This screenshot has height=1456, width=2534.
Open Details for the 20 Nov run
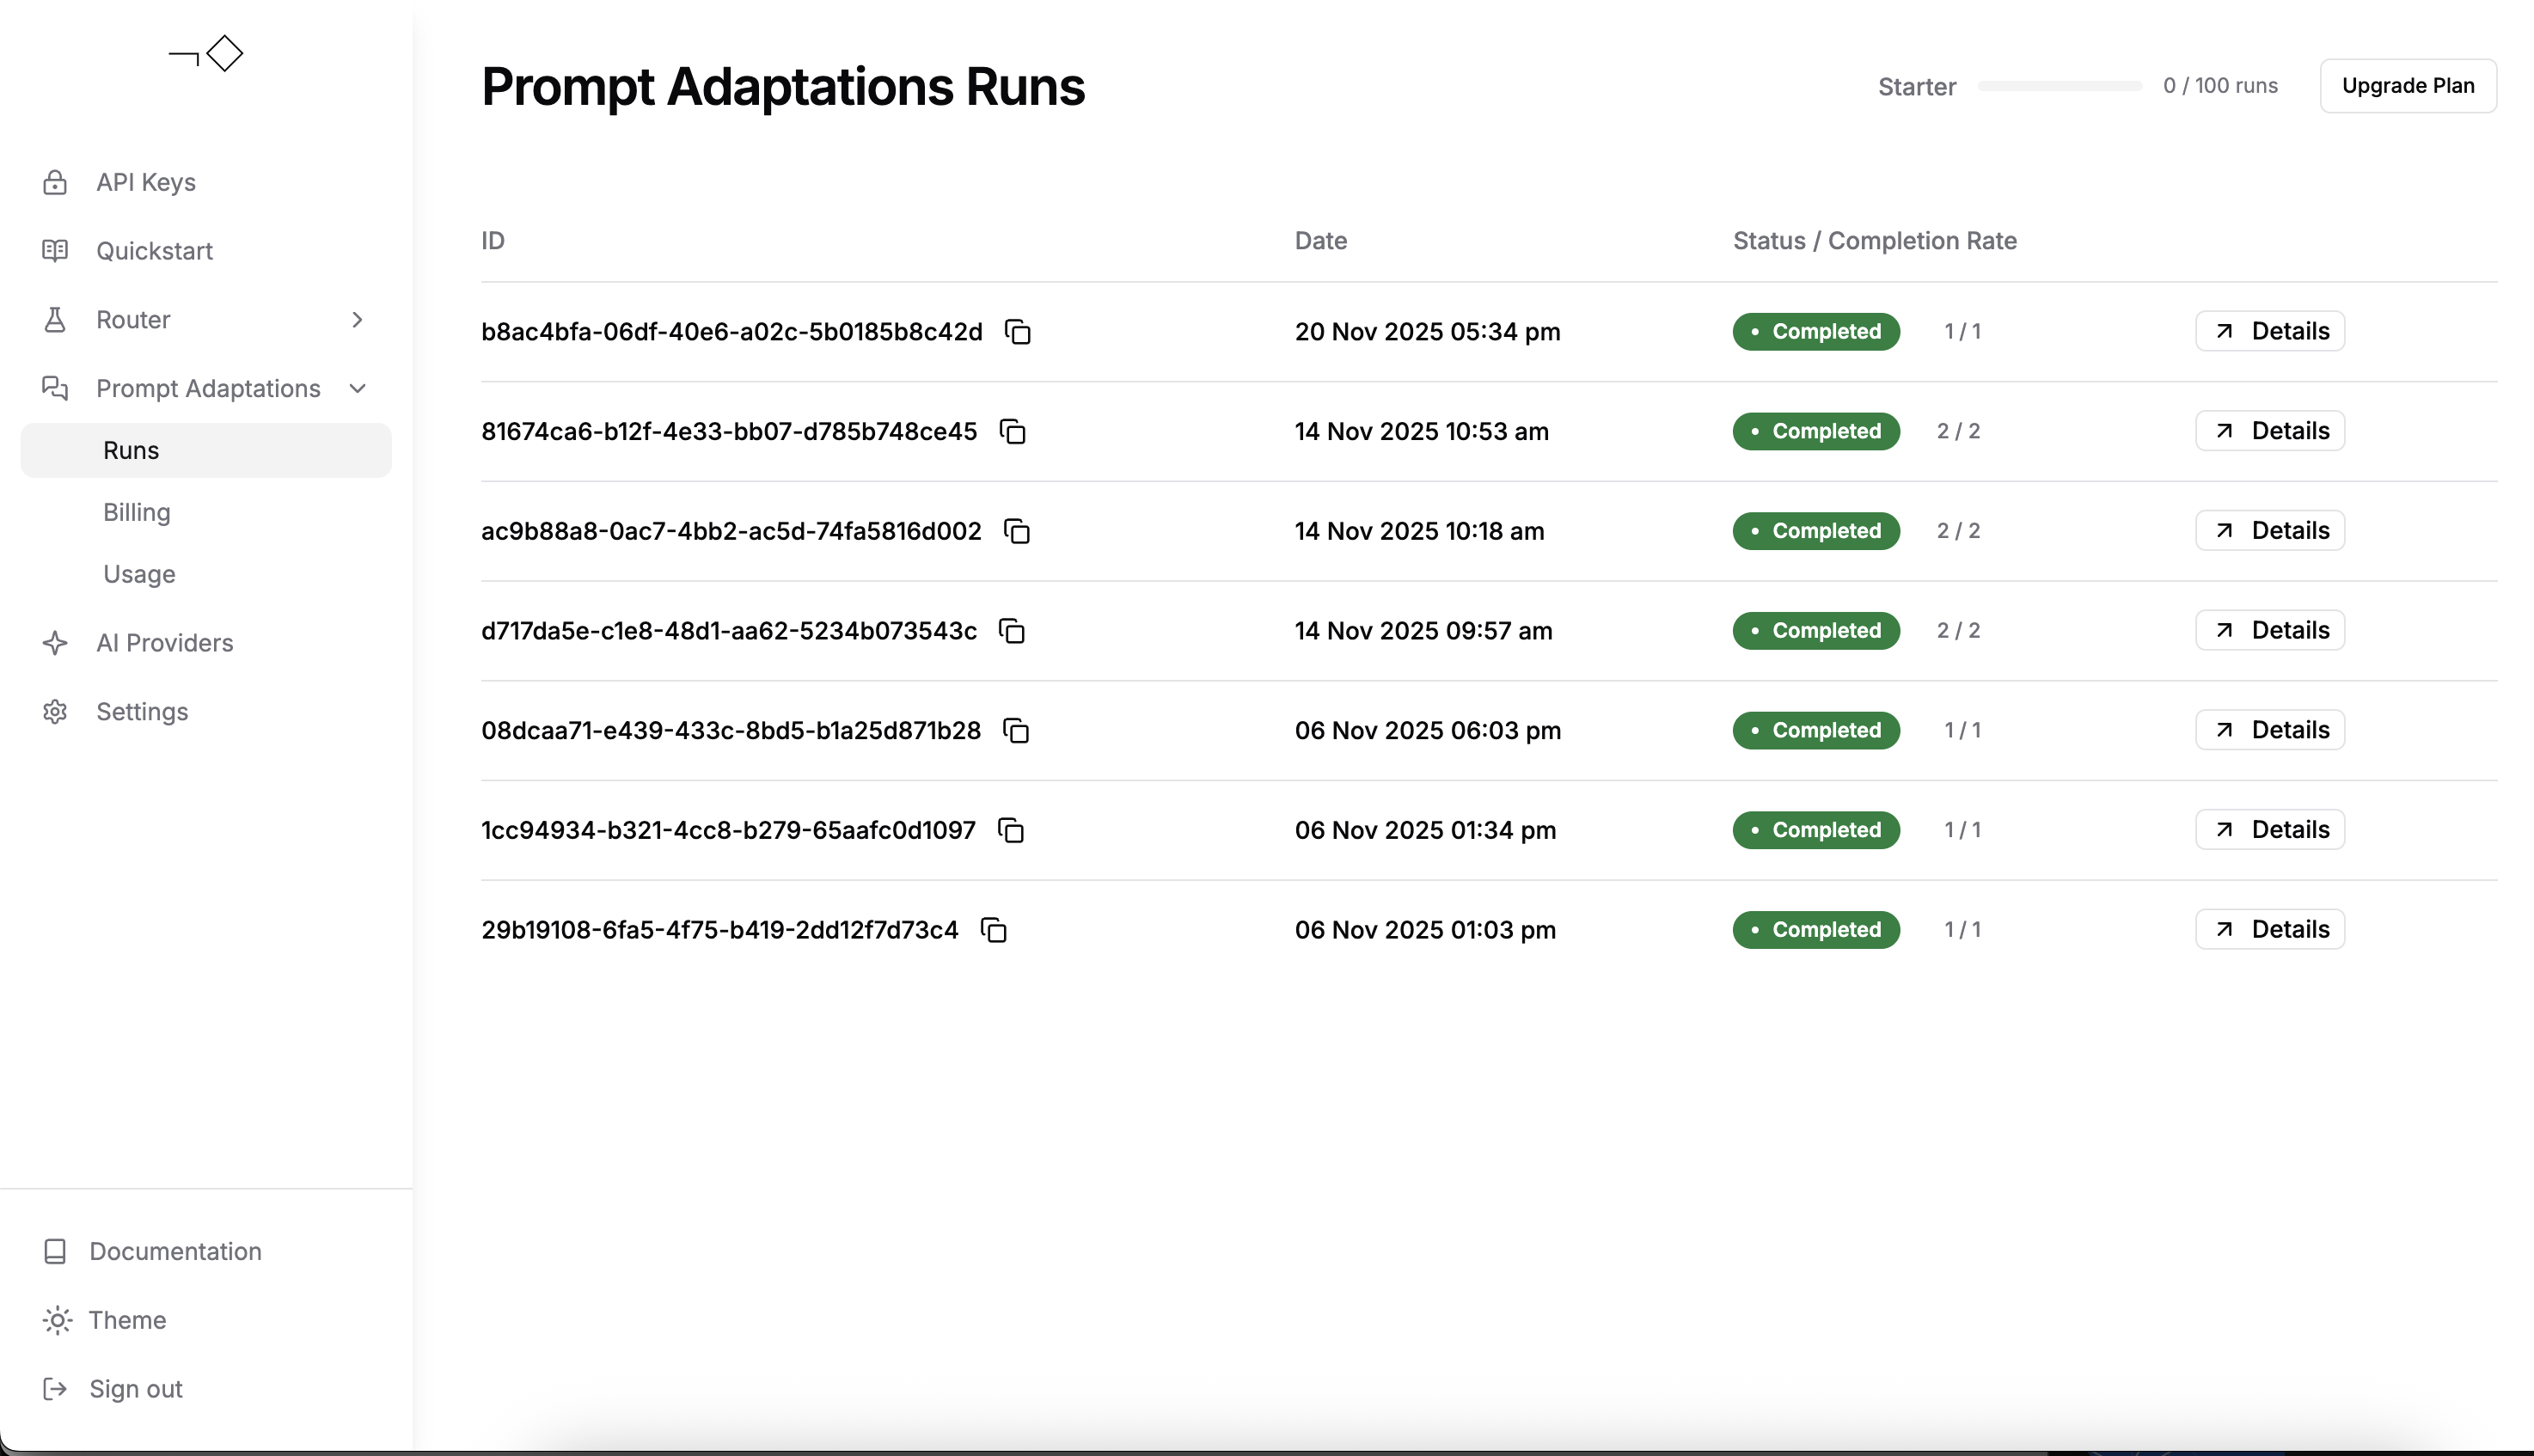click(2269, 331)
